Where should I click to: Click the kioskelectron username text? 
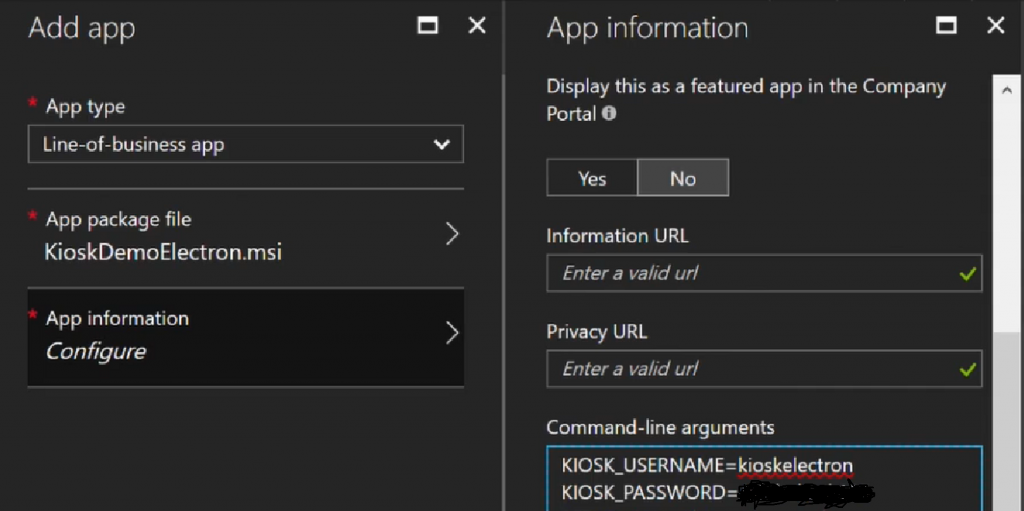(x=795, y=466)
